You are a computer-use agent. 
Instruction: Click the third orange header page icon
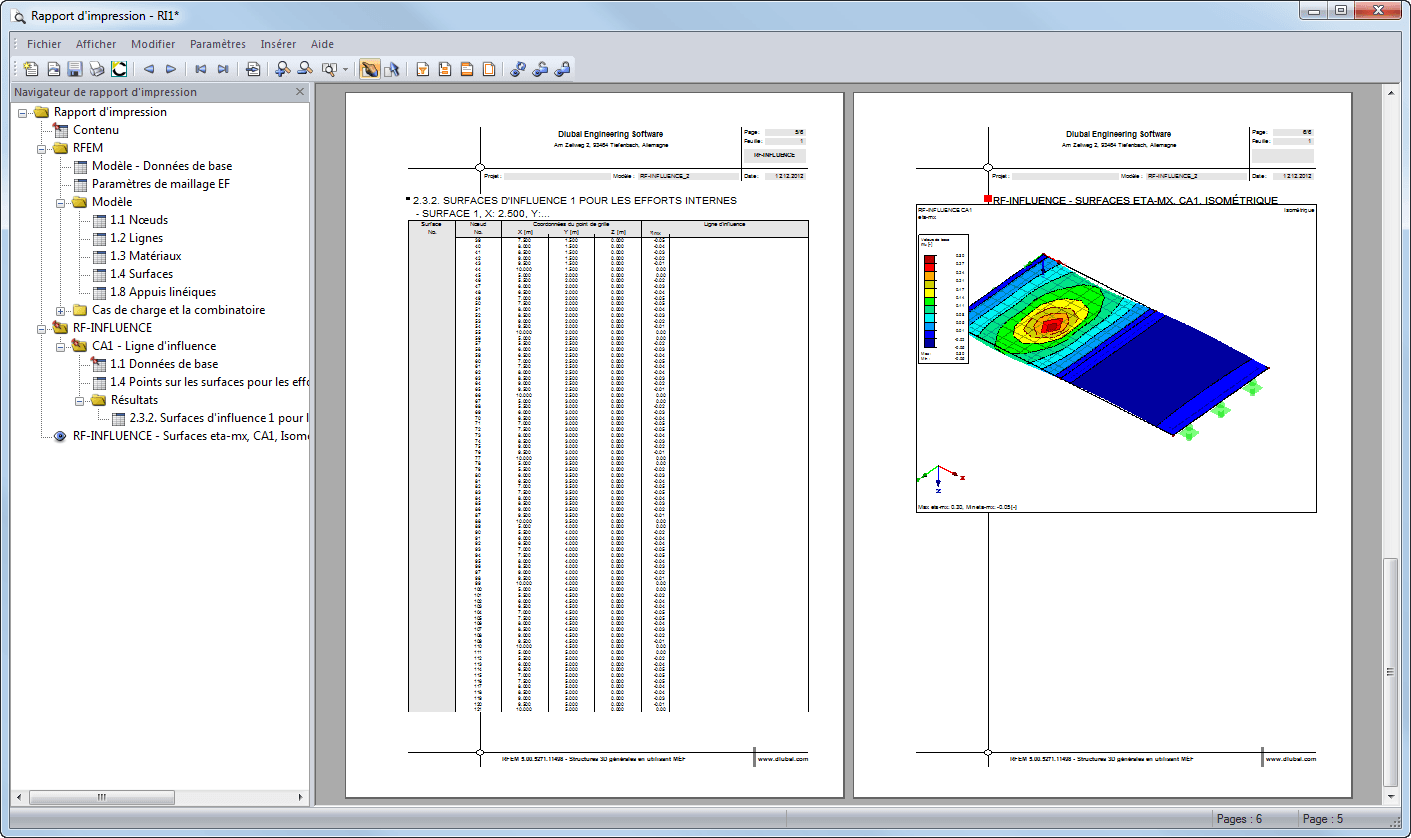pyautogui.click(x=467, y=69)
